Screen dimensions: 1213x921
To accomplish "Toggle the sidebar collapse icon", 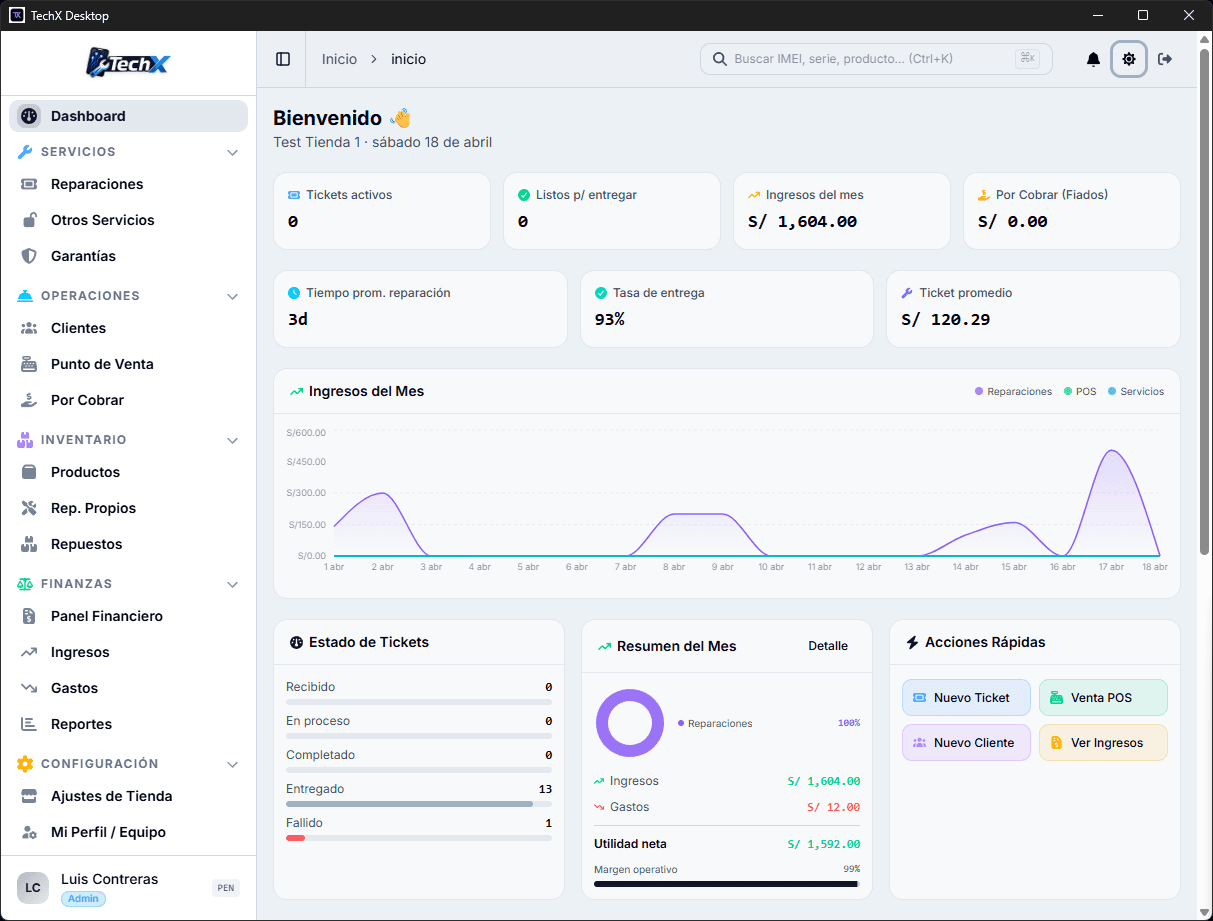I will [283, 59].
